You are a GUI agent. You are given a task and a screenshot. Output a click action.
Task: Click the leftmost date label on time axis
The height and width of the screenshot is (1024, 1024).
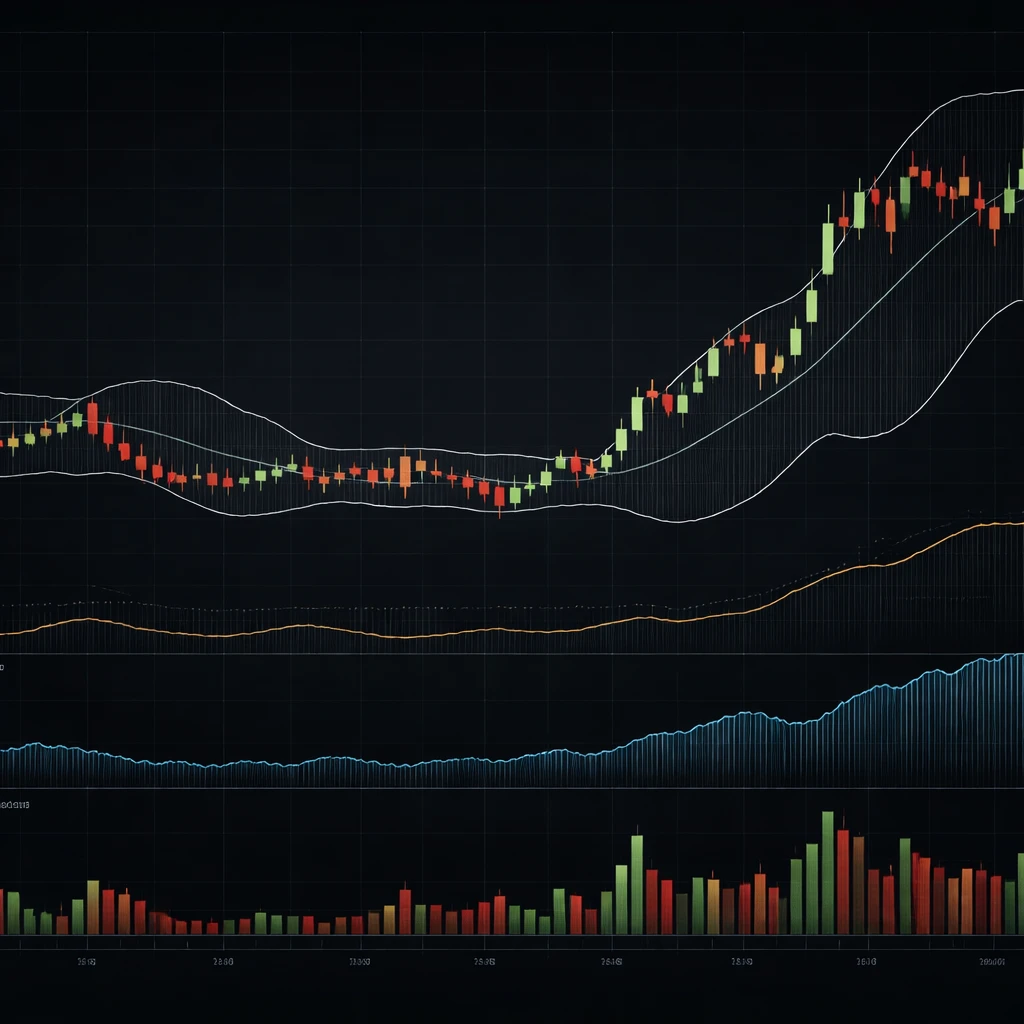[84, 963]
